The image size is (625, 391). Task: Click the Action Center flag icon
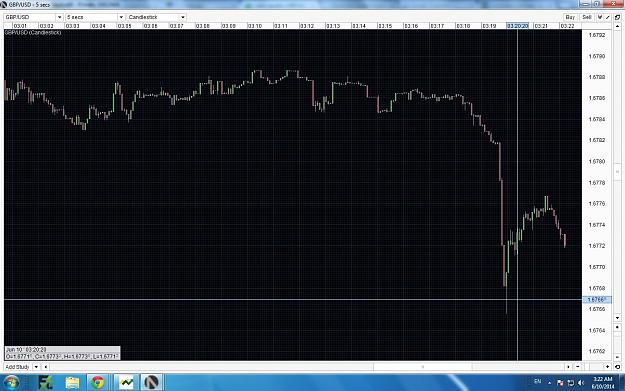pyautogui.click(x=560, y=383)
